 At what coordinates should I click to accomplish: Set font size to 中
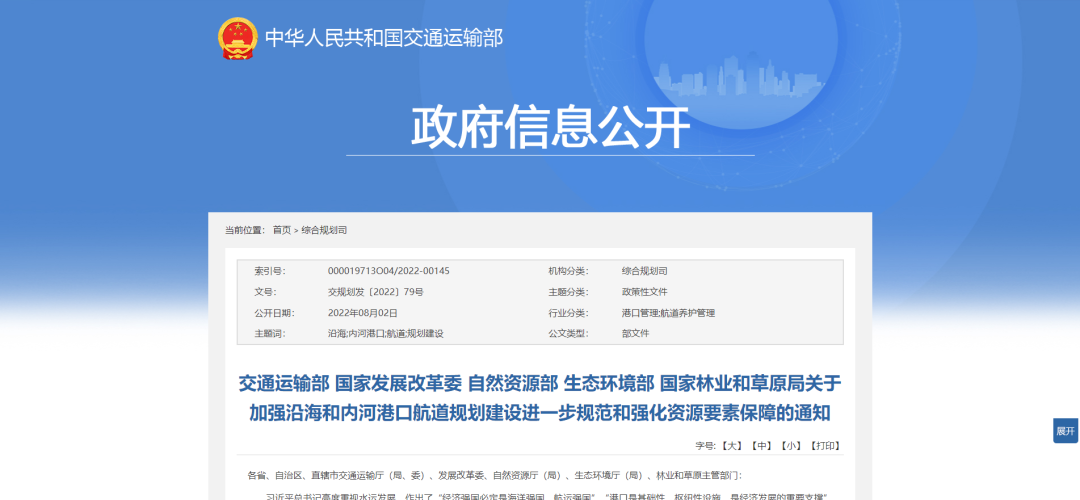pos(761,446)
